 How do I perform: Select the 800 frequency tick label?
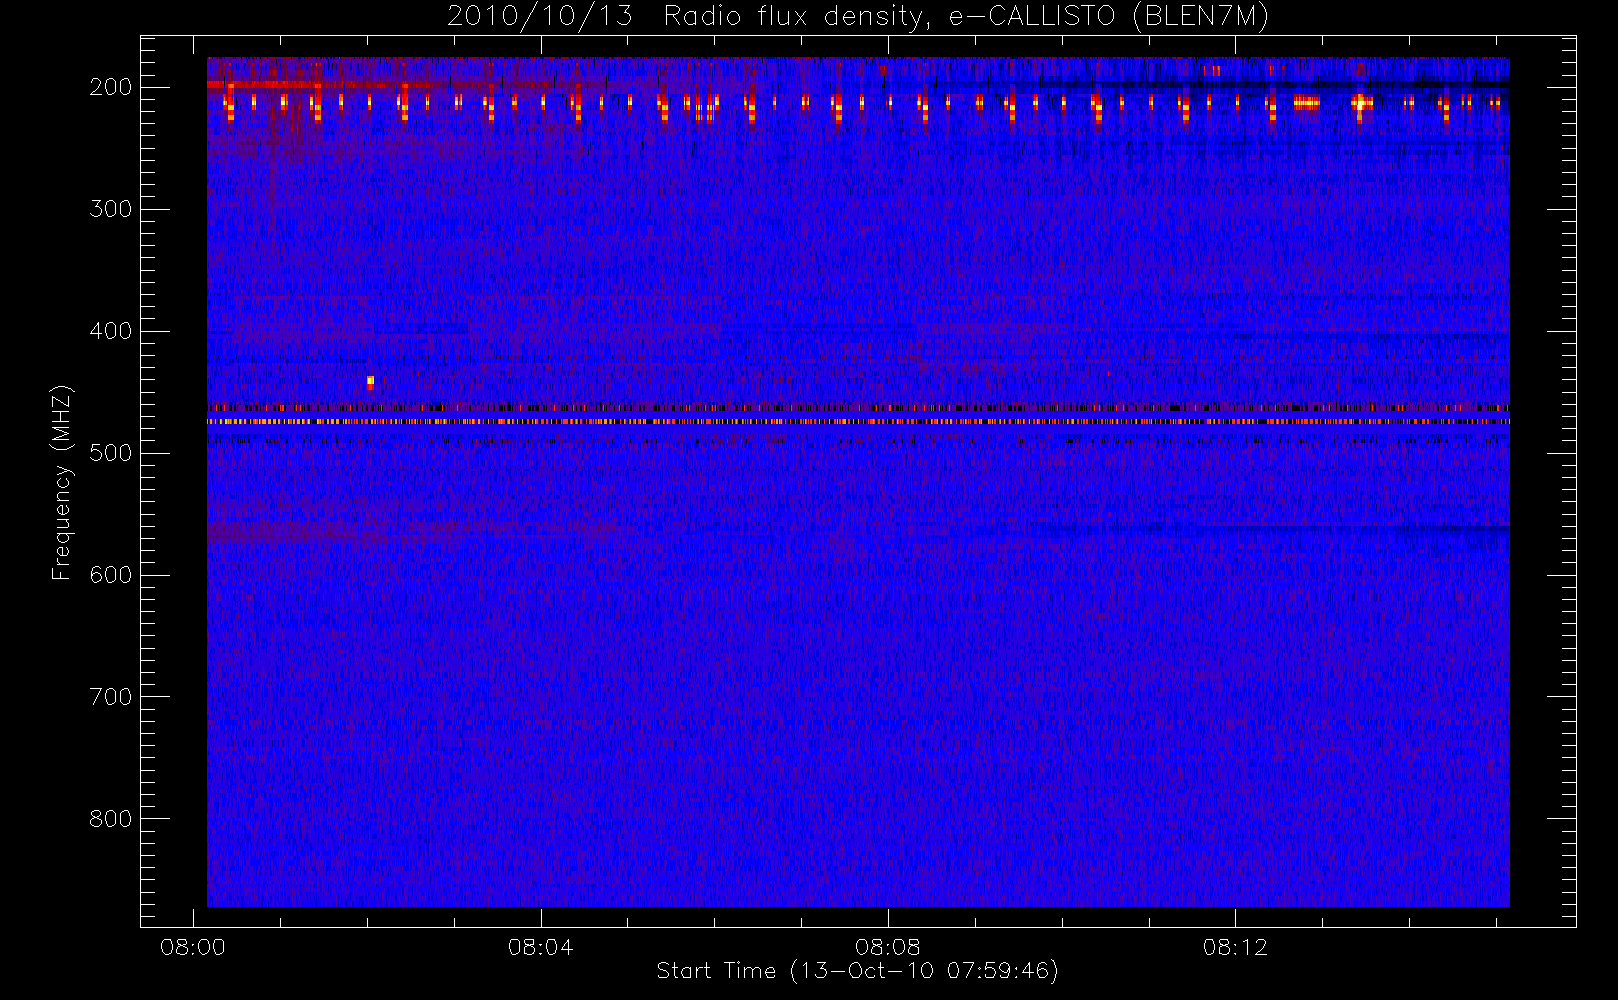coord(111,819)
